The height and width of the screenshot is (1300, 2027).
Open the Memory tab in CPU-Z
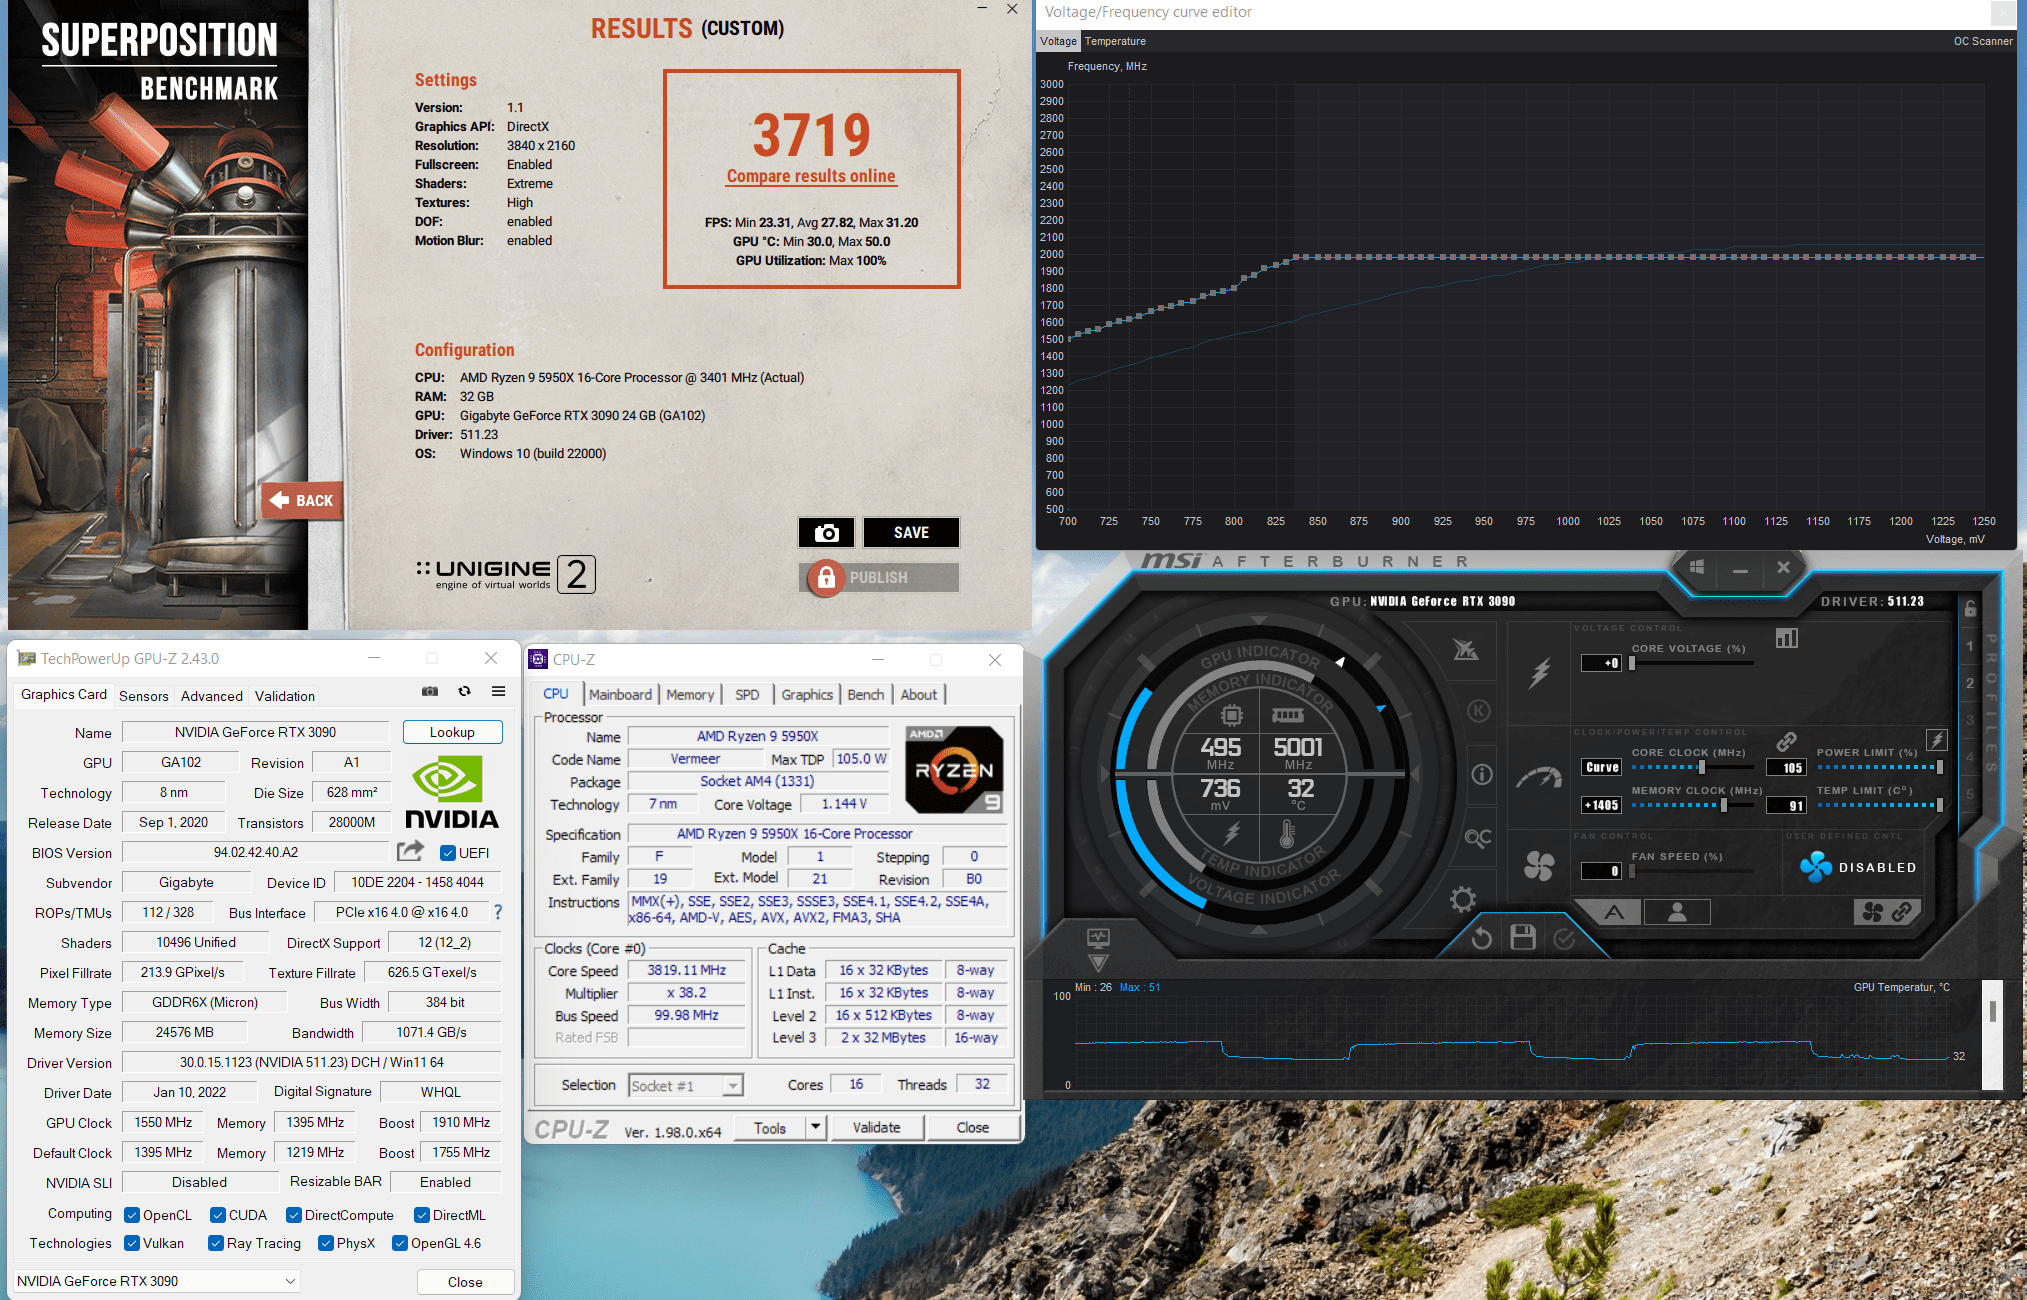pos(690,694)
